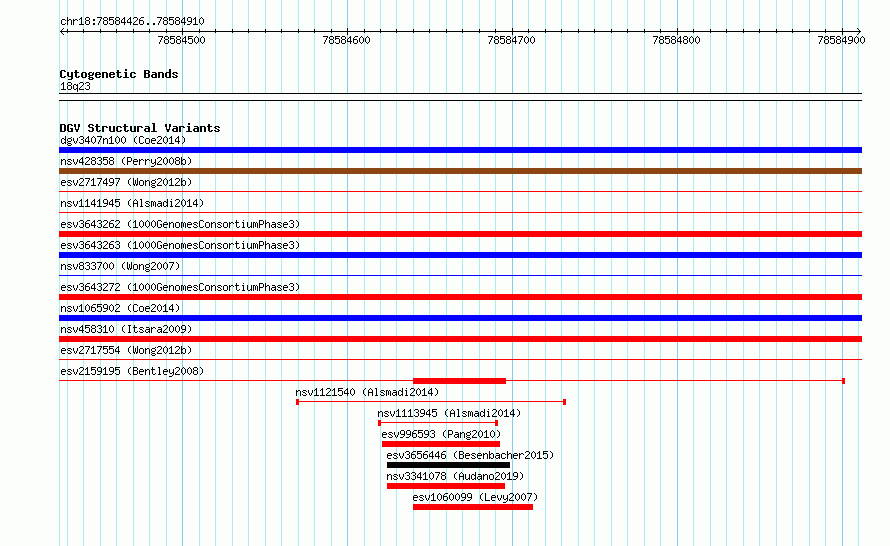Click the nsv1121540 (Alsmadi2014) label

click(367, 392)
